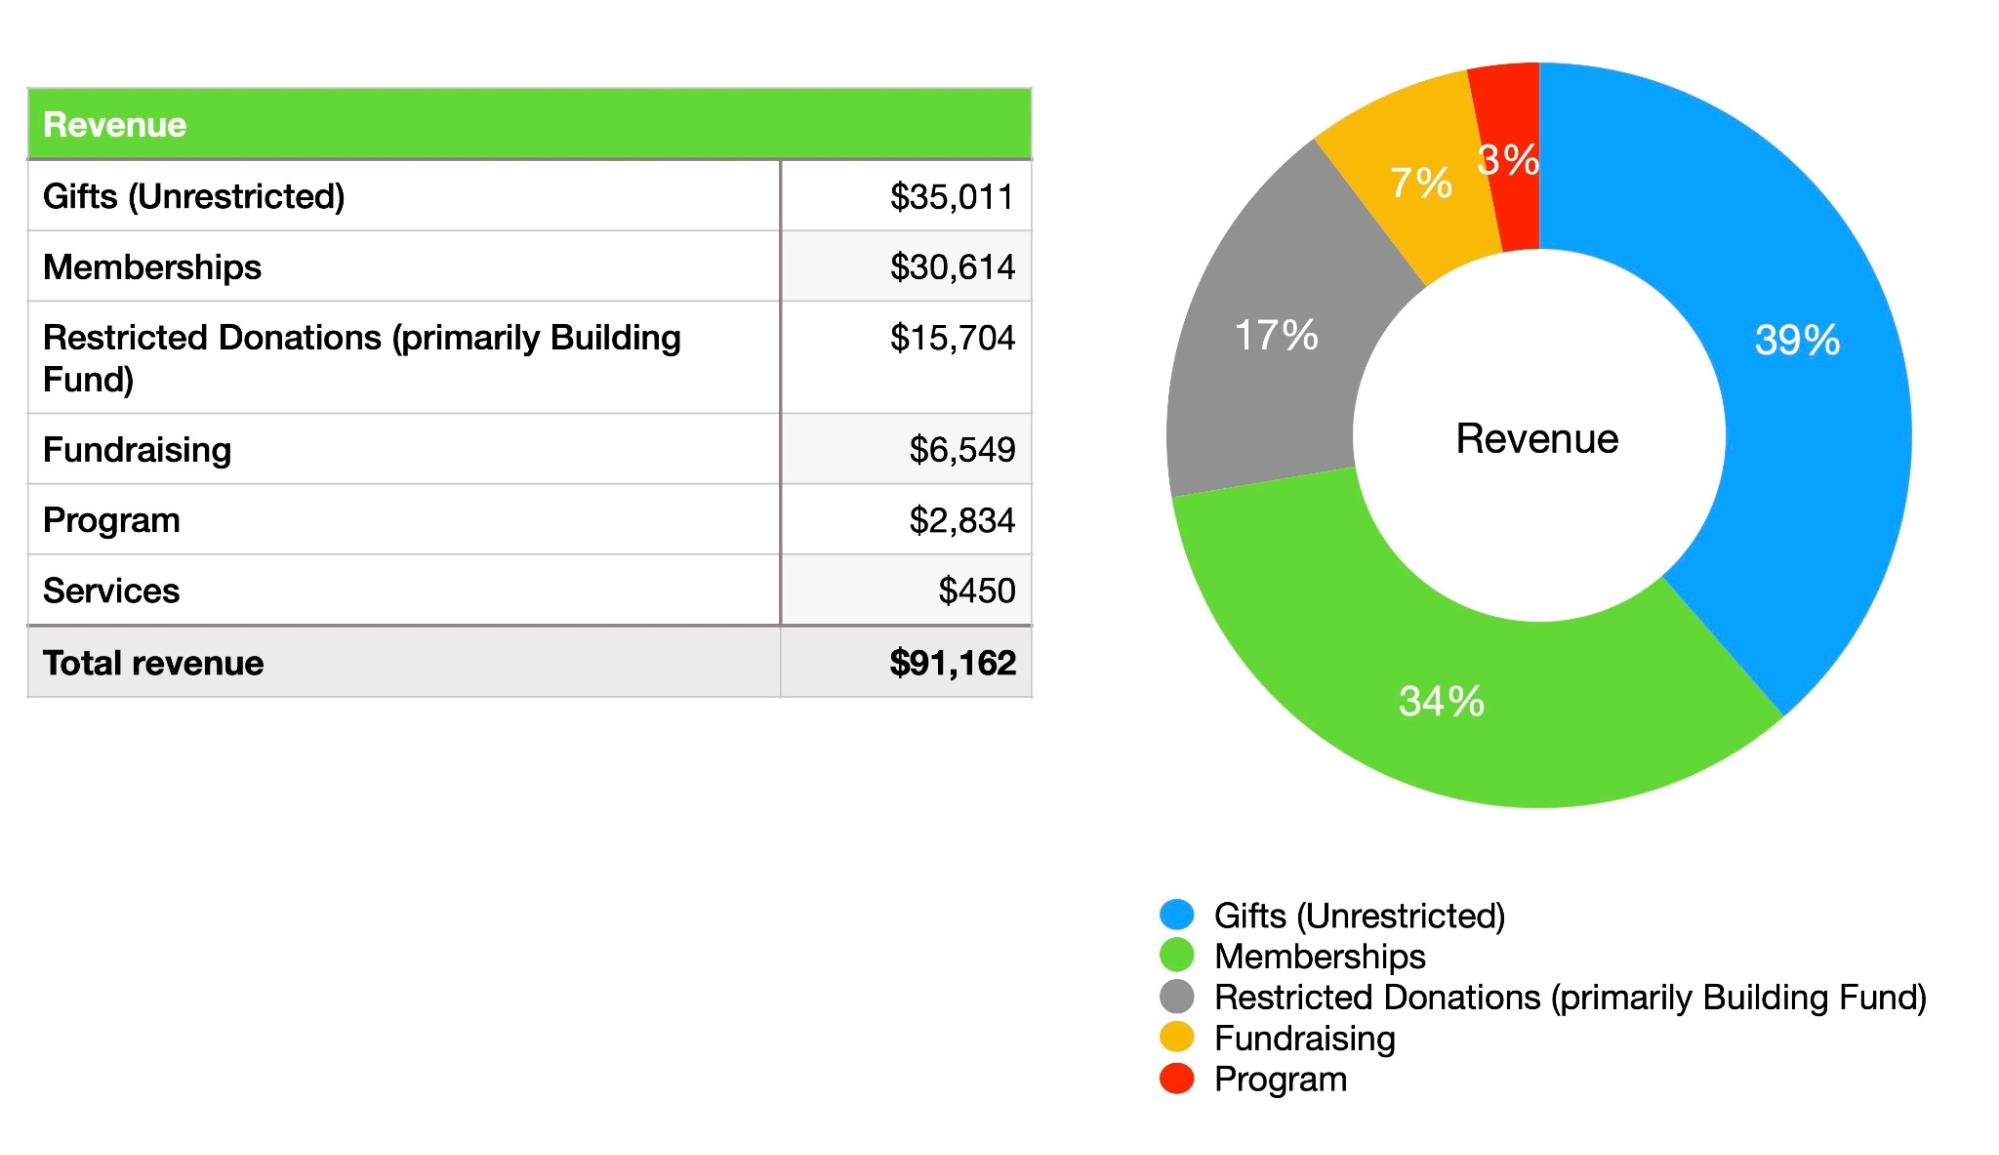Select the Memberships row in the table
The image size is (1999, 1155).
point(150,267)
